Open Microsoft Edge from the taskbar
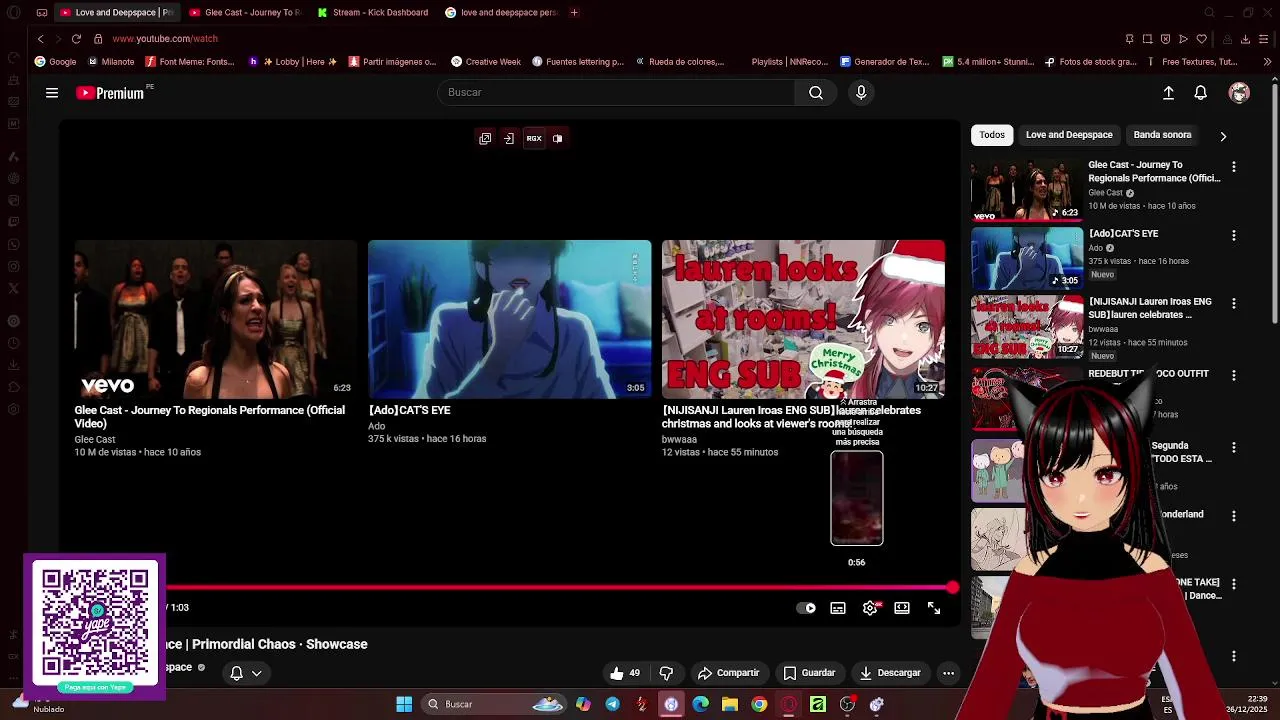This screenshot has width=1280, height=720. point(701,704)
